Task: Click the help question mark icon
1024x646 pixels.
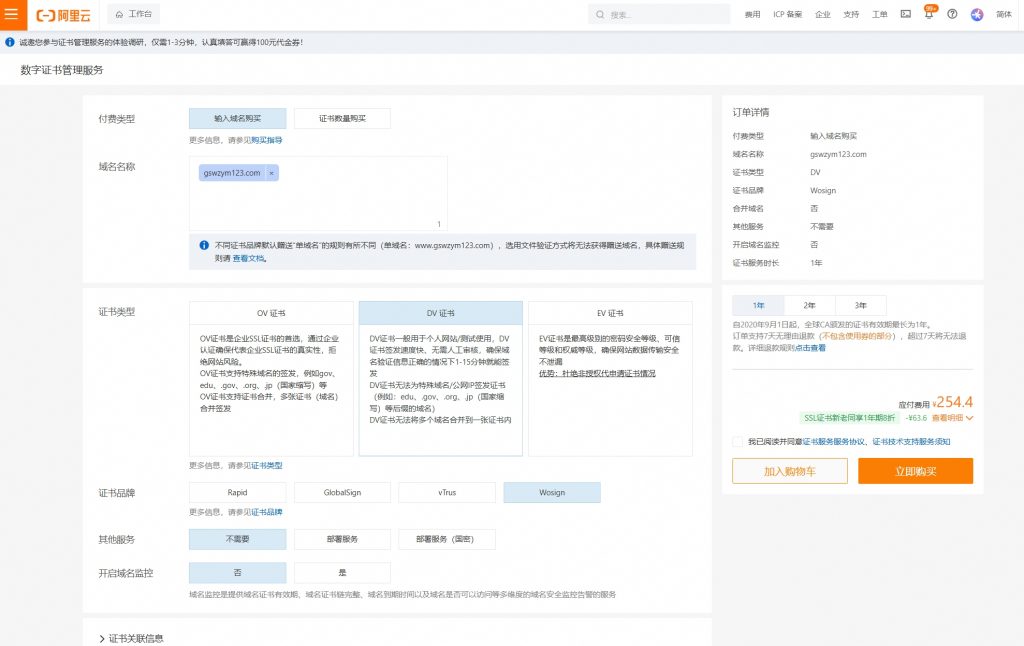Action: 952,15
